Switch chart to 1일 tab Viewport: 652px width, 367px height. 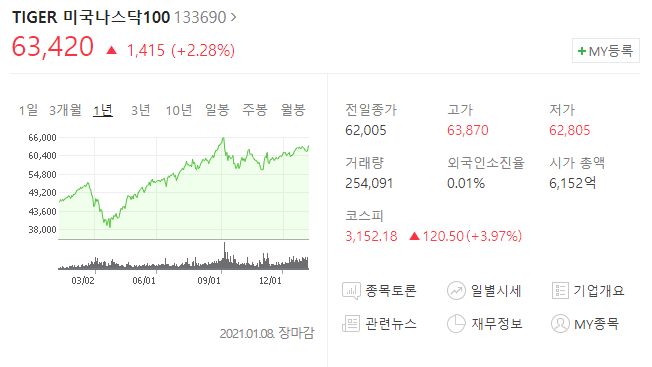(28, 110)
